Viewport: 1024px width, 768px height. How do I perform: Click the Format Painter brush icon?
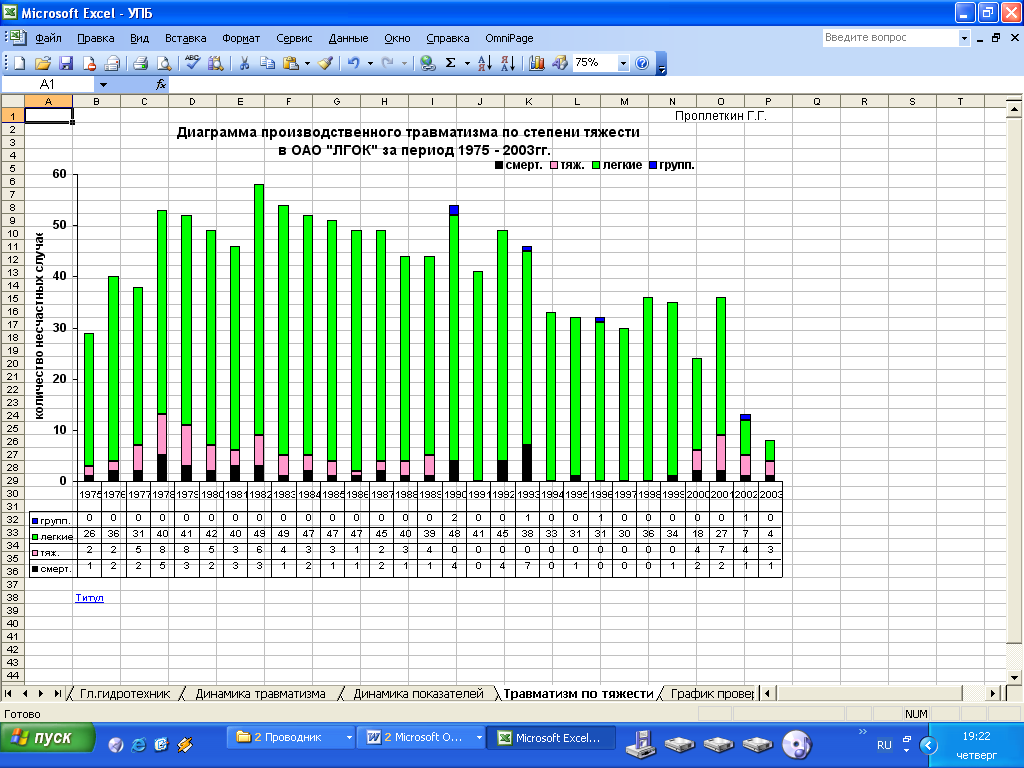[x=325, y=63]
